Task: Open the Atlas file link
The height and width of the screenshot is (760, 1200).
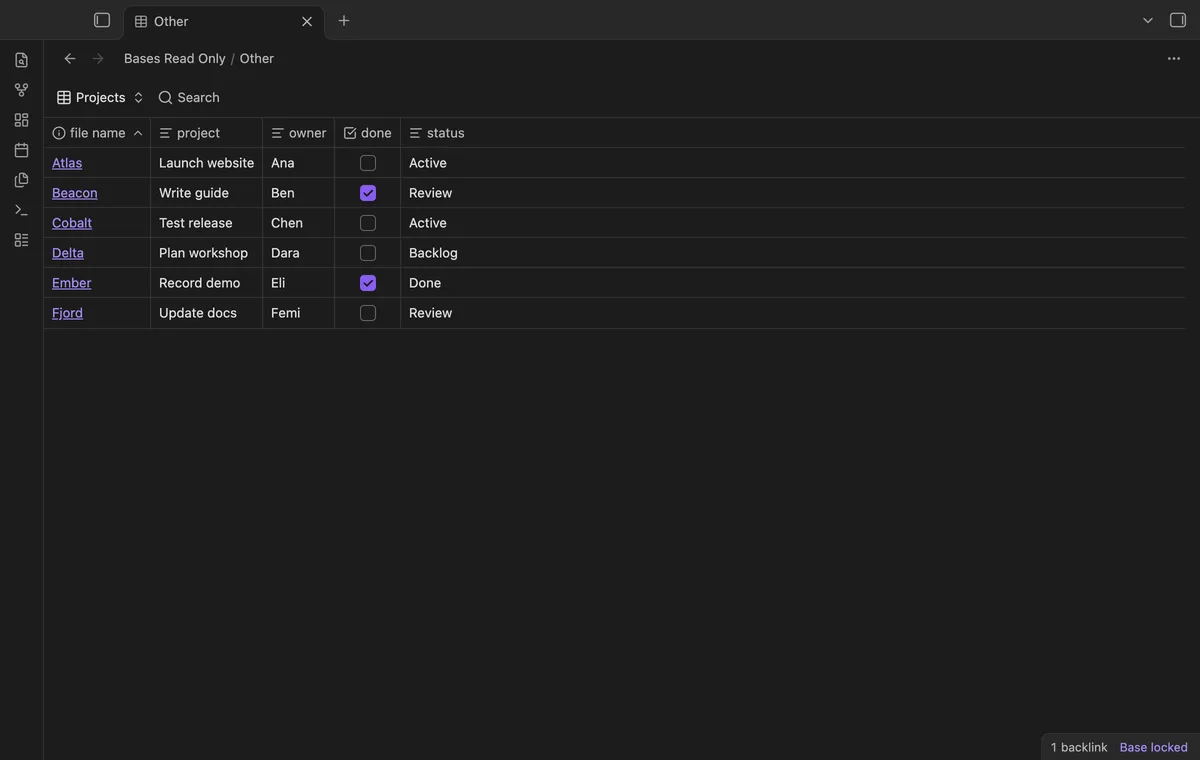Action: 67,163
